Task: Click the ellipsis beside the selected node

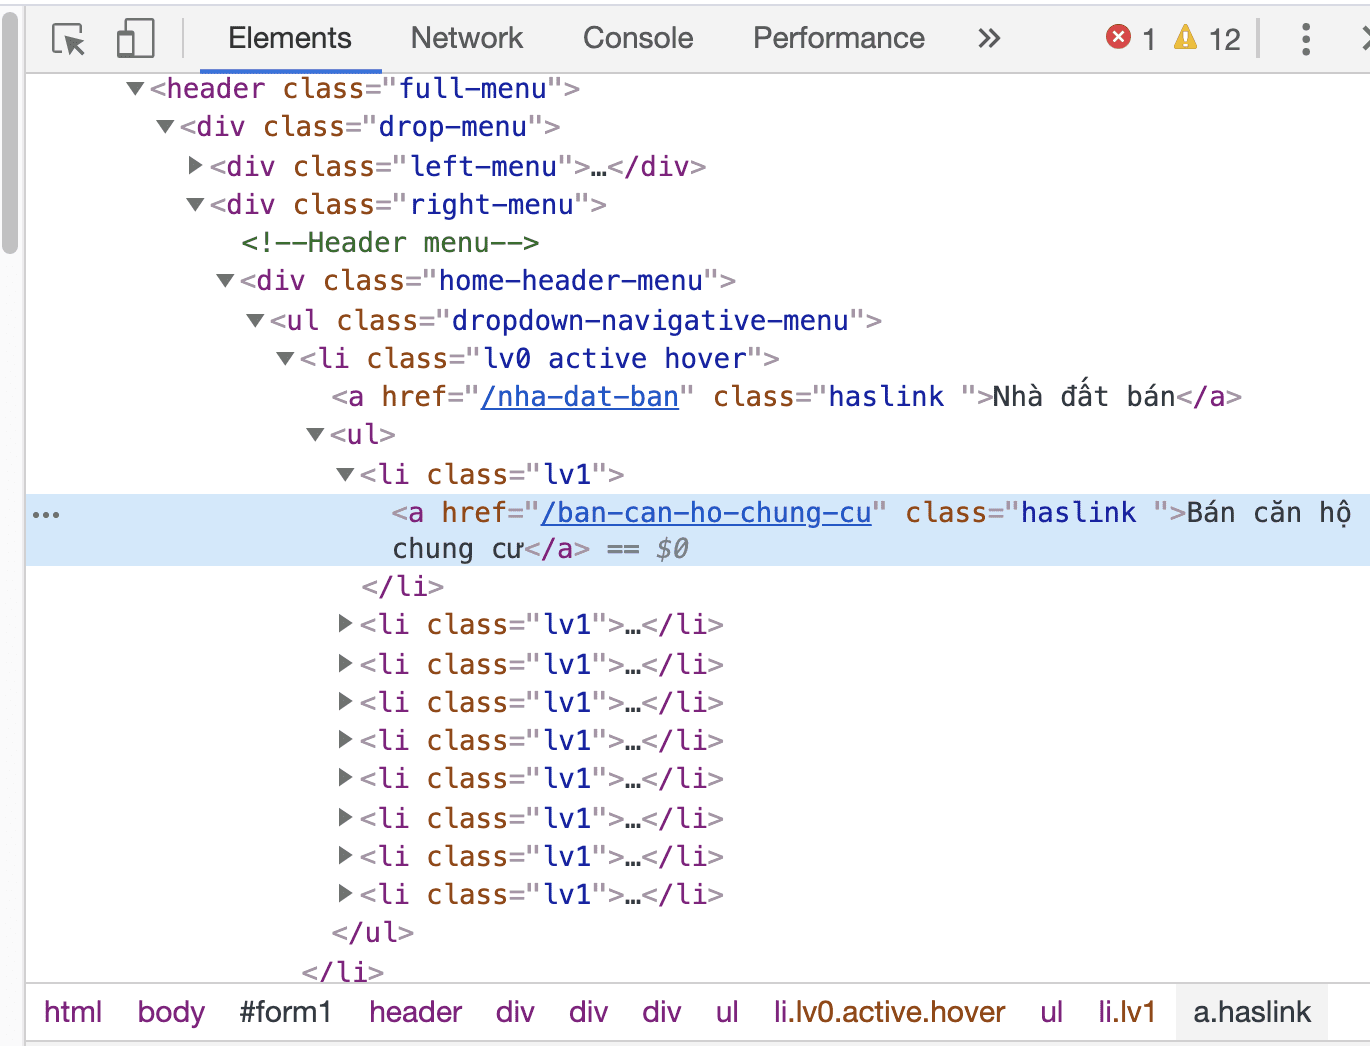Action: pos(46,515)
